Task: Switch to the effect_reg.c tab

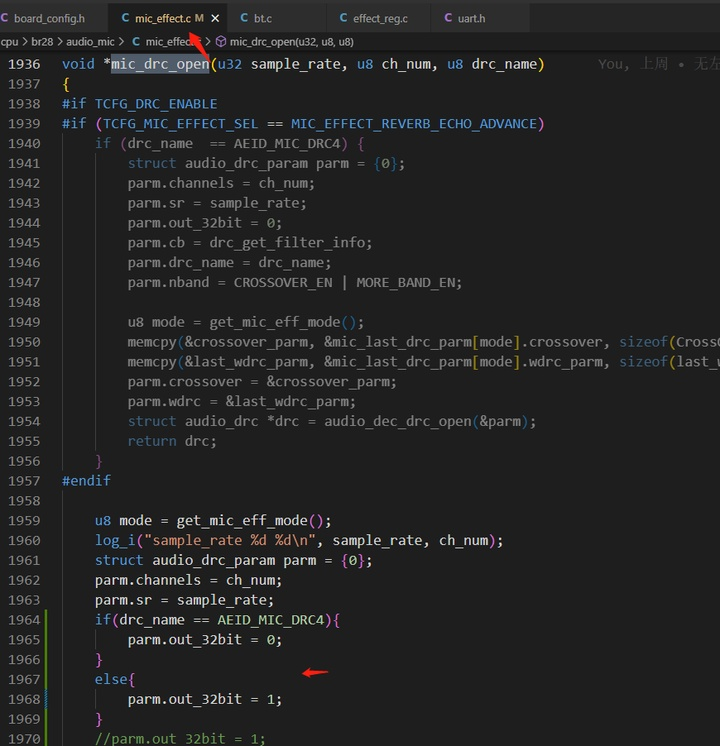Action: tap(380, 19)
